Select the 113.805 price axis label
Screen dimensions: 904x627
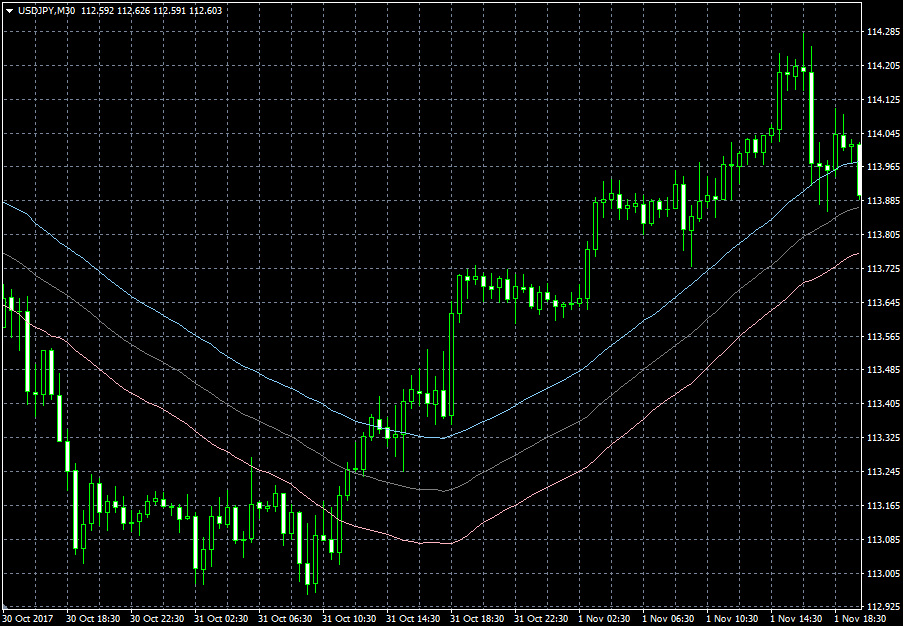click(x=883, y=235)
